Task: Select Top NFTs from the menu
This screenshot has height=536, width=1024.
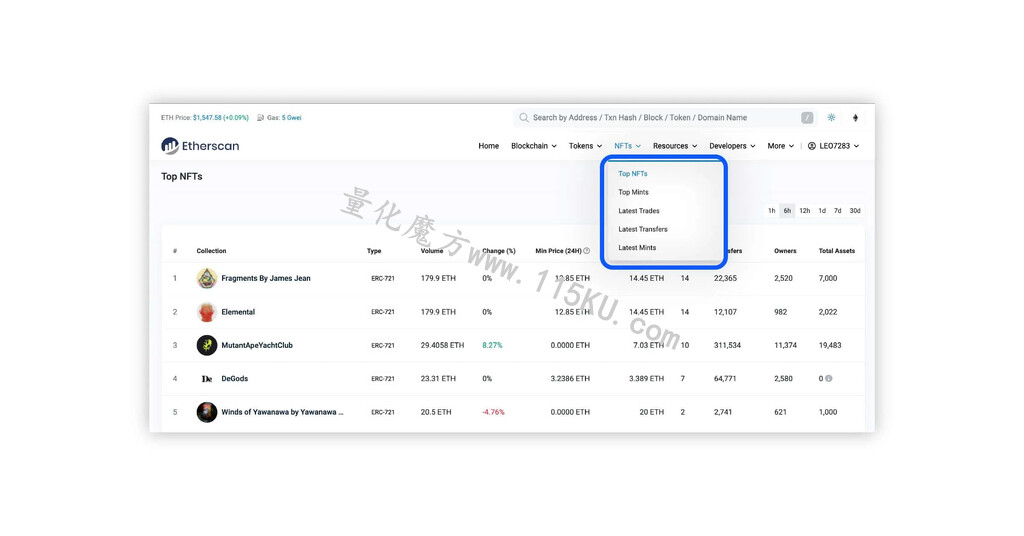Action: point(633,174)
